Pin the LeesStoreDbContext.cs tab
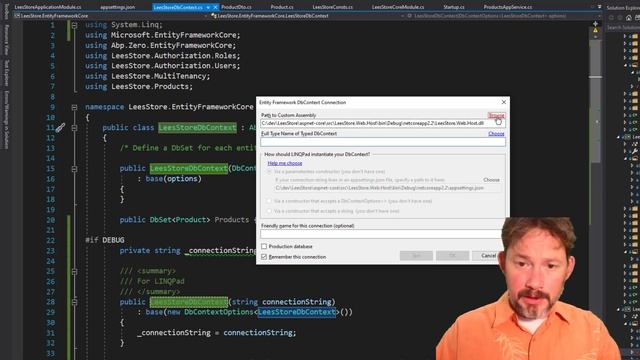 208,7
